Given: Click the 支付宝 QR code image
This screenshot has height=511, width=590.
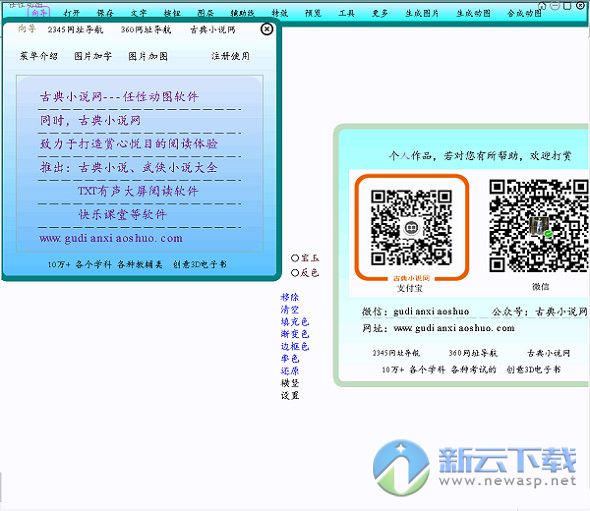Looking at the screenshot, I should tap(412, 228).
